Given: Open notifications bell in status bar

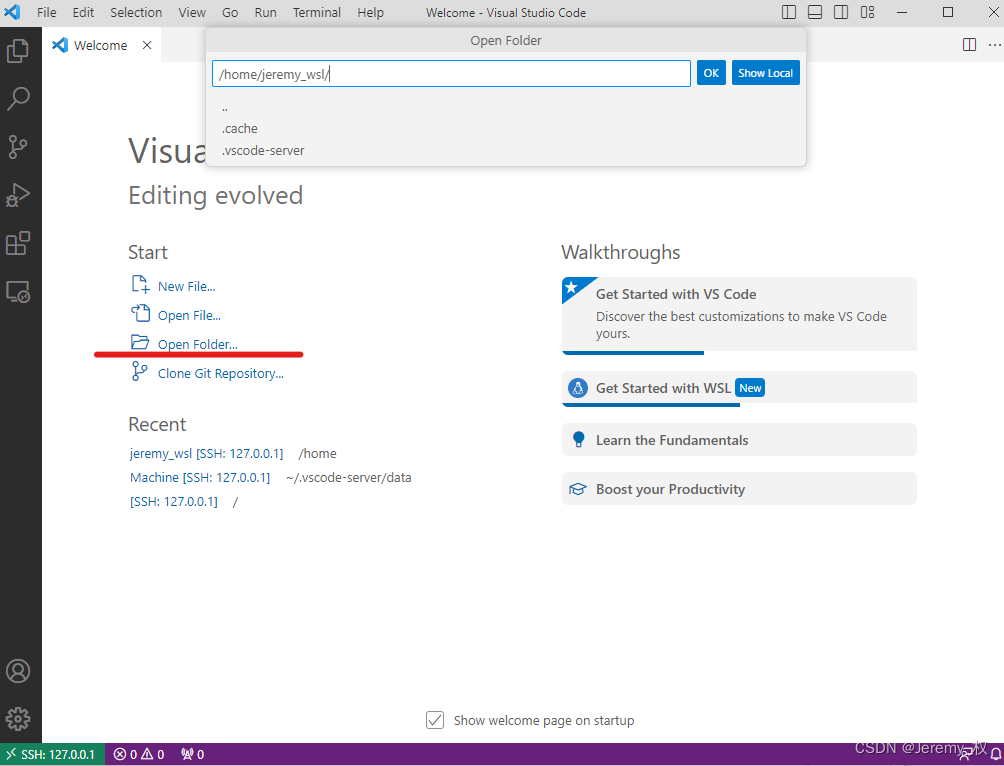Looking at the screenshot, I should coord(996,754).
